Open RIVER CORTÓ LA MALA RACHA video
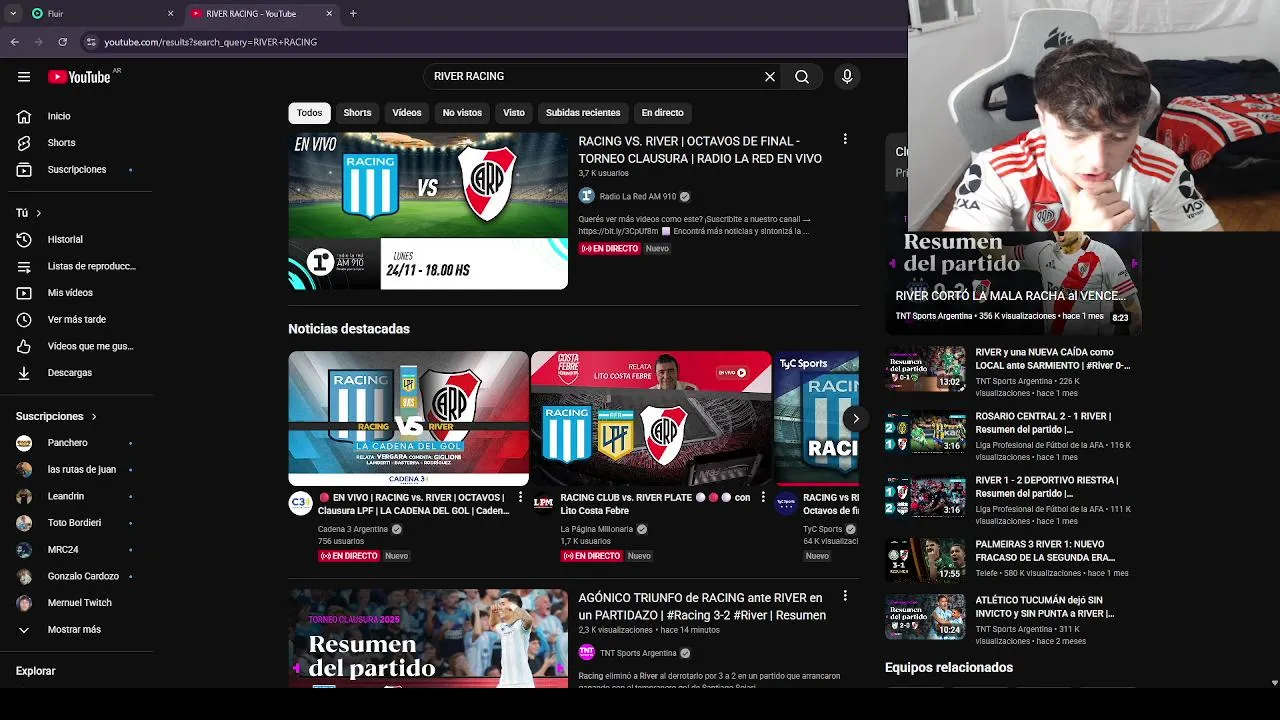1280x720 pixels. [x=1011, y=296]
